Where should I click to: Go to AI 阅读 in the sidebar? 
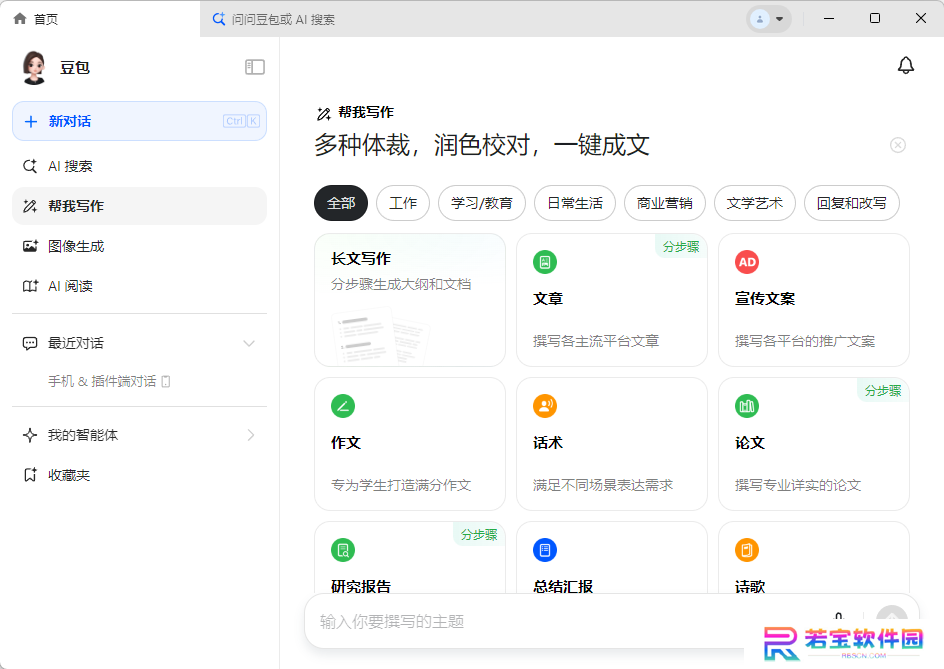(139, 286)
